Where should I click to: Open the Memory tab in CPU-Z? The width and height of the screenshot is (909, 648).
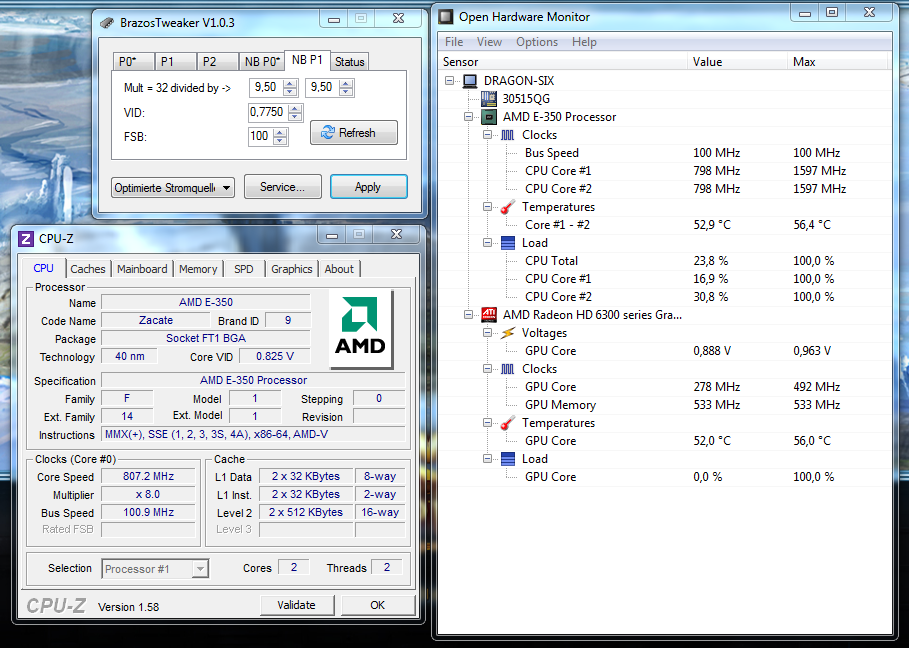tap(198, 269)
